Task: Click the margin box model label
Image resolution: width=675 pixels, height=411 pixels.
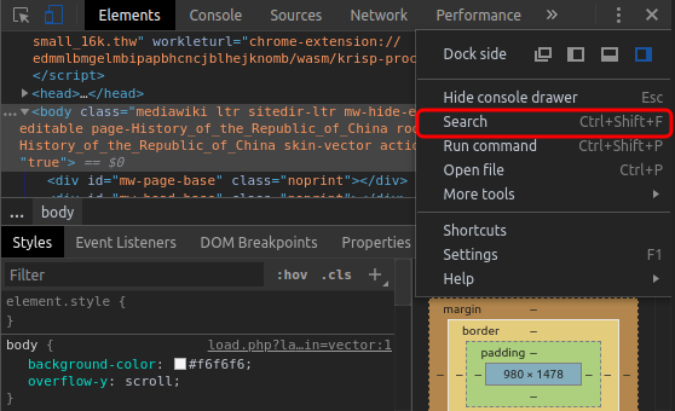Action: click(462, 309)
